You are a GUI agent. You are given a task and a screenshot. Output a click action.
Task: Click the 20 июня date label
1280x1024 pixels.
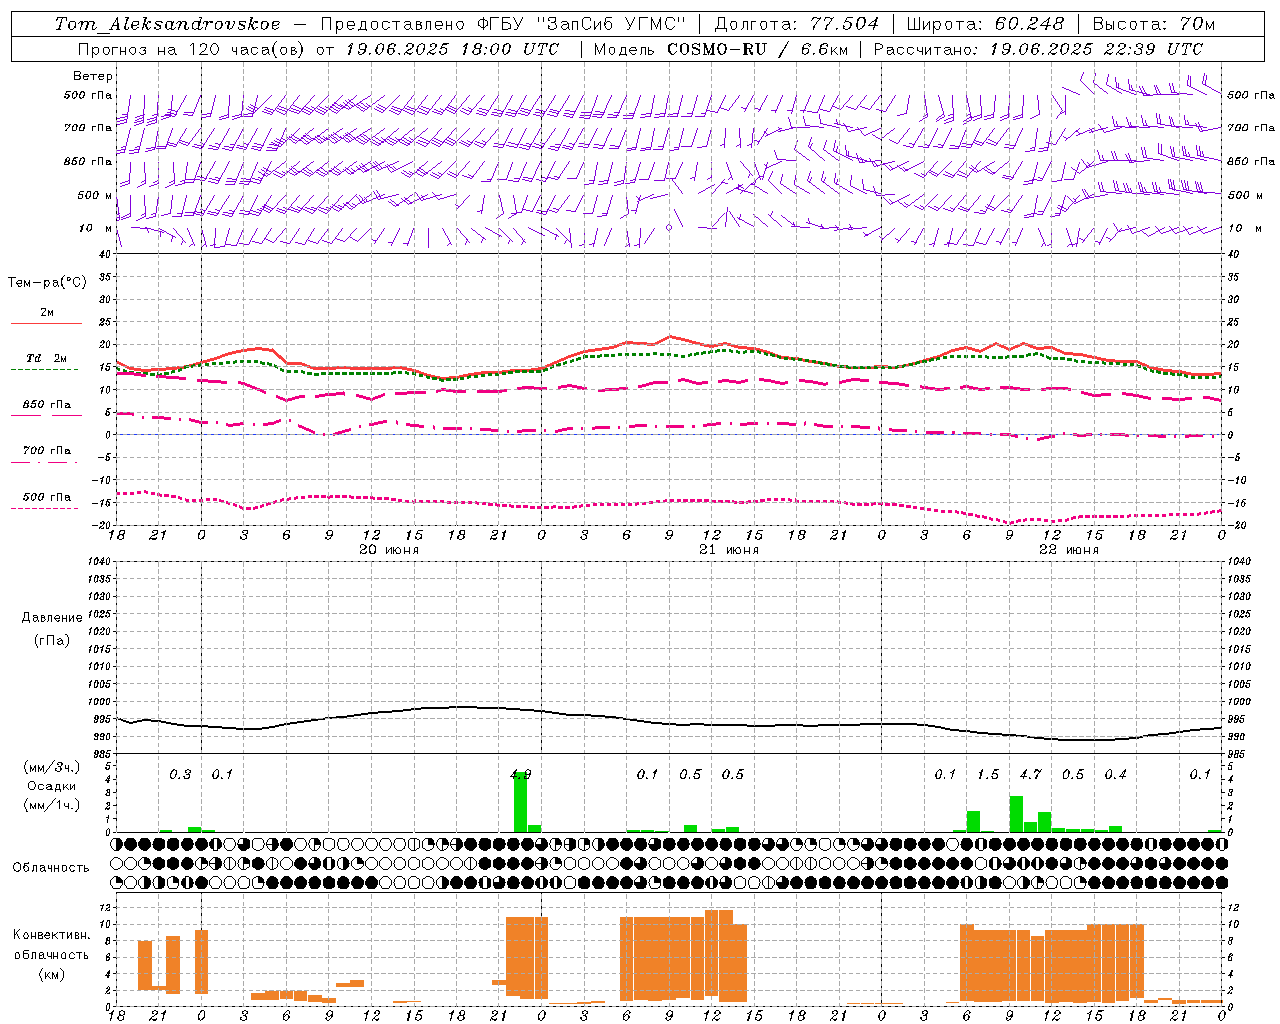[389, 550]
